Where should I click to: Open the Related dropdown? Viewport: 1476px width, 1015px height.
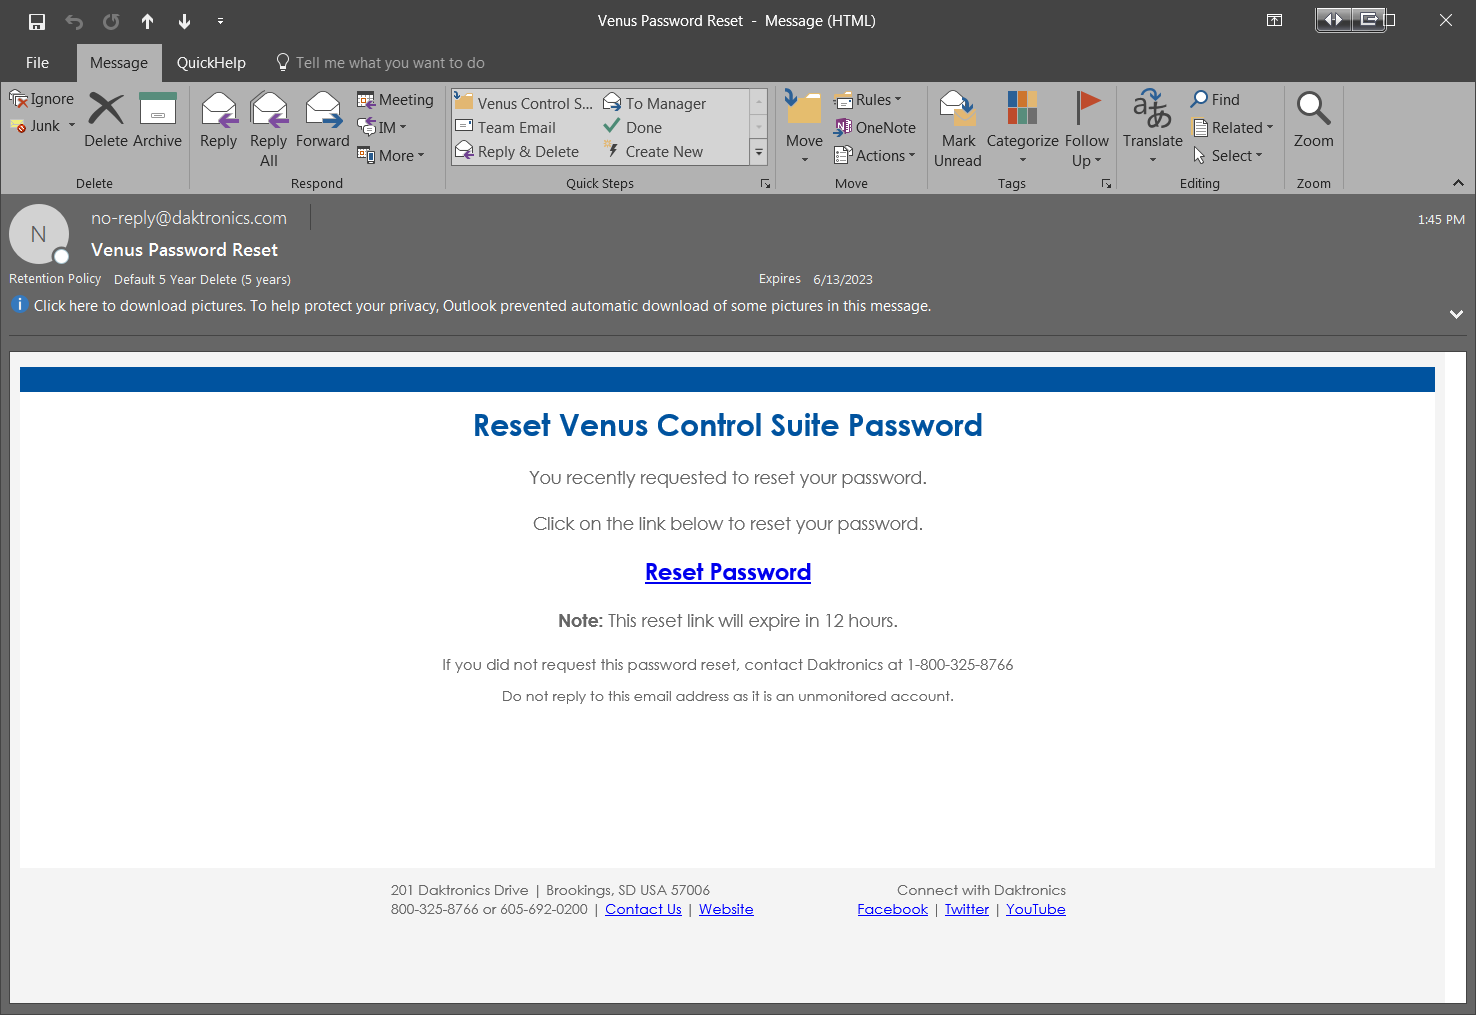[x=1234, y=128]
